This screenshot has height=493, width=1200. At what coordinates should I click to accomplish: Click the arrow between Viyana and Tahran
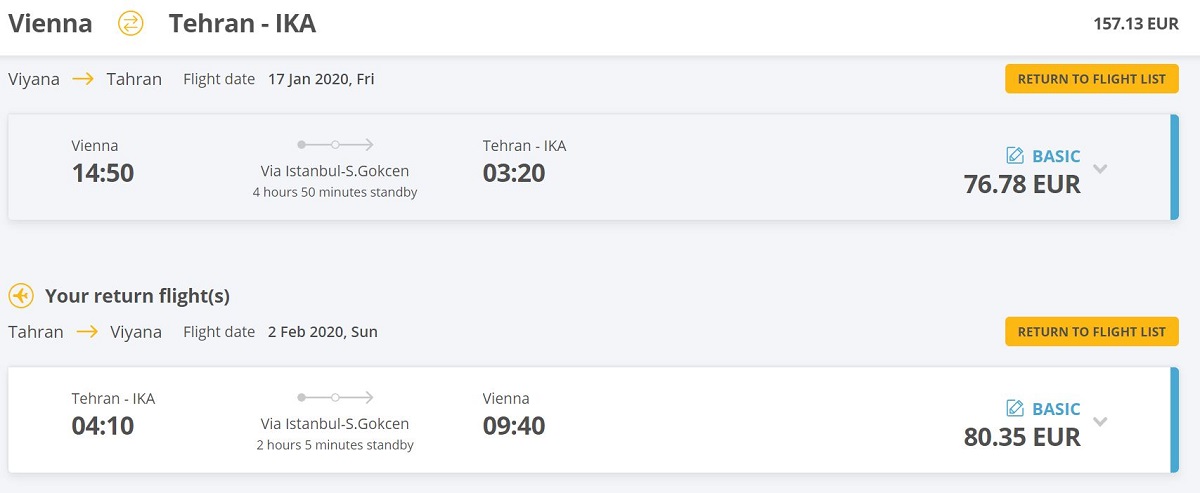[84, 79]
